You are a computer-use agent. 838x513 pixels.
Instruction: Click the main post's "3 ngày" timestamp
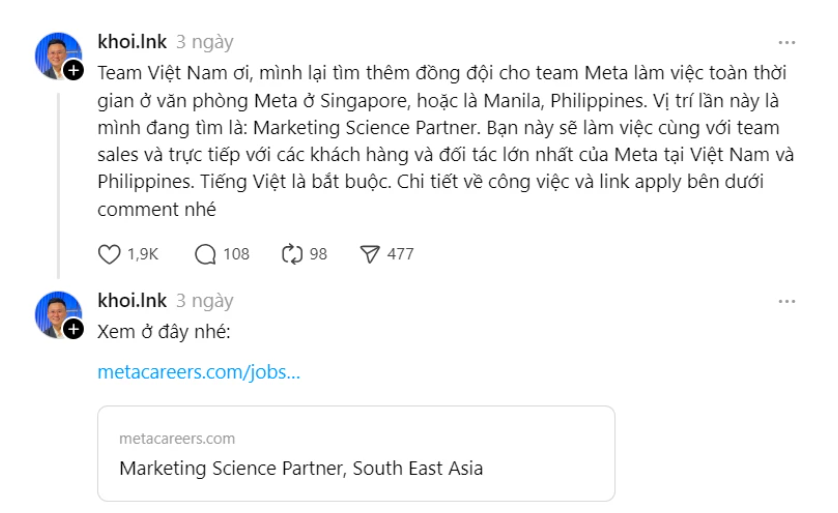205,43
